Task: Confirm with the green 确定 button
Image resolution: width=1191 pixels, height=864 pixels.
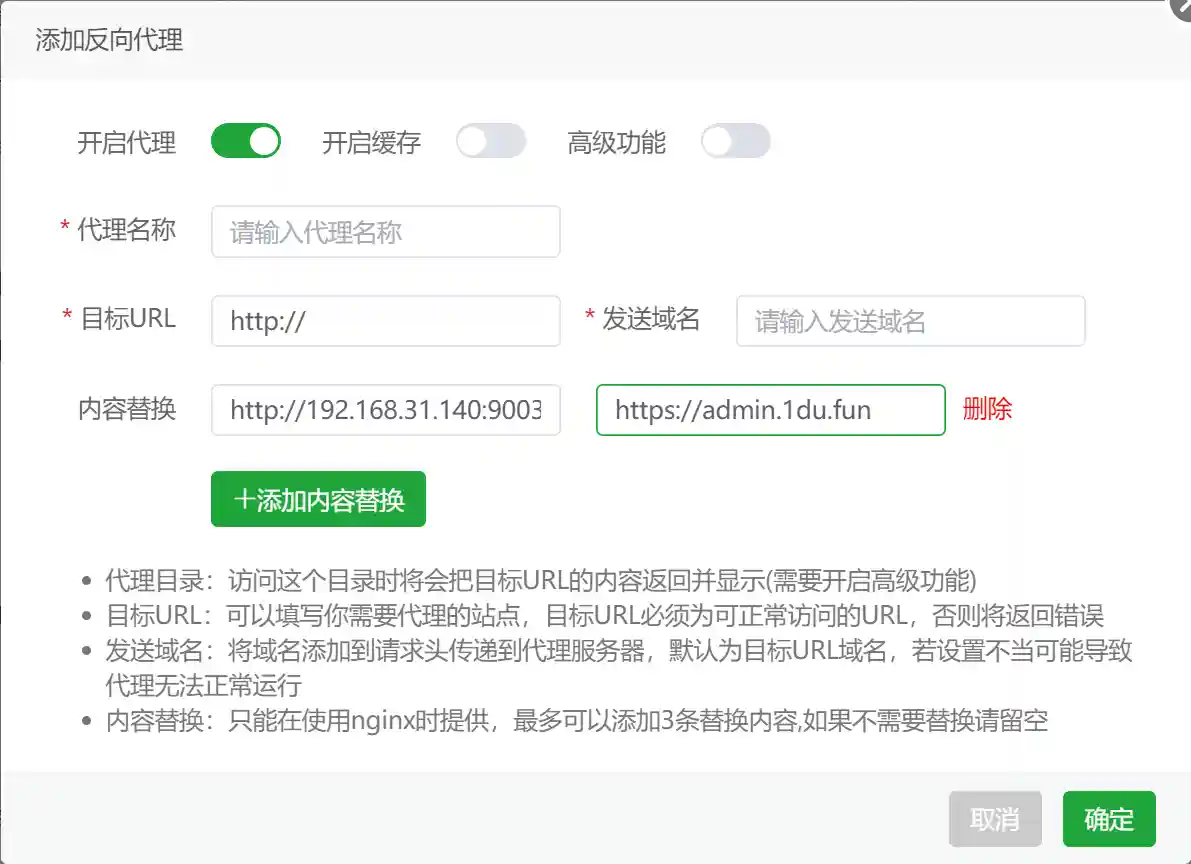Action: coord(1108,818)
